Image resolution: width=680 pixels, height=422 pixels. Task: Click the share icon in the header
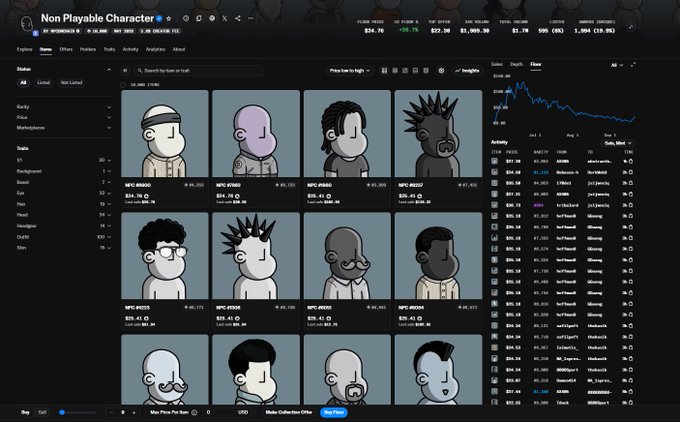[238, 19]
